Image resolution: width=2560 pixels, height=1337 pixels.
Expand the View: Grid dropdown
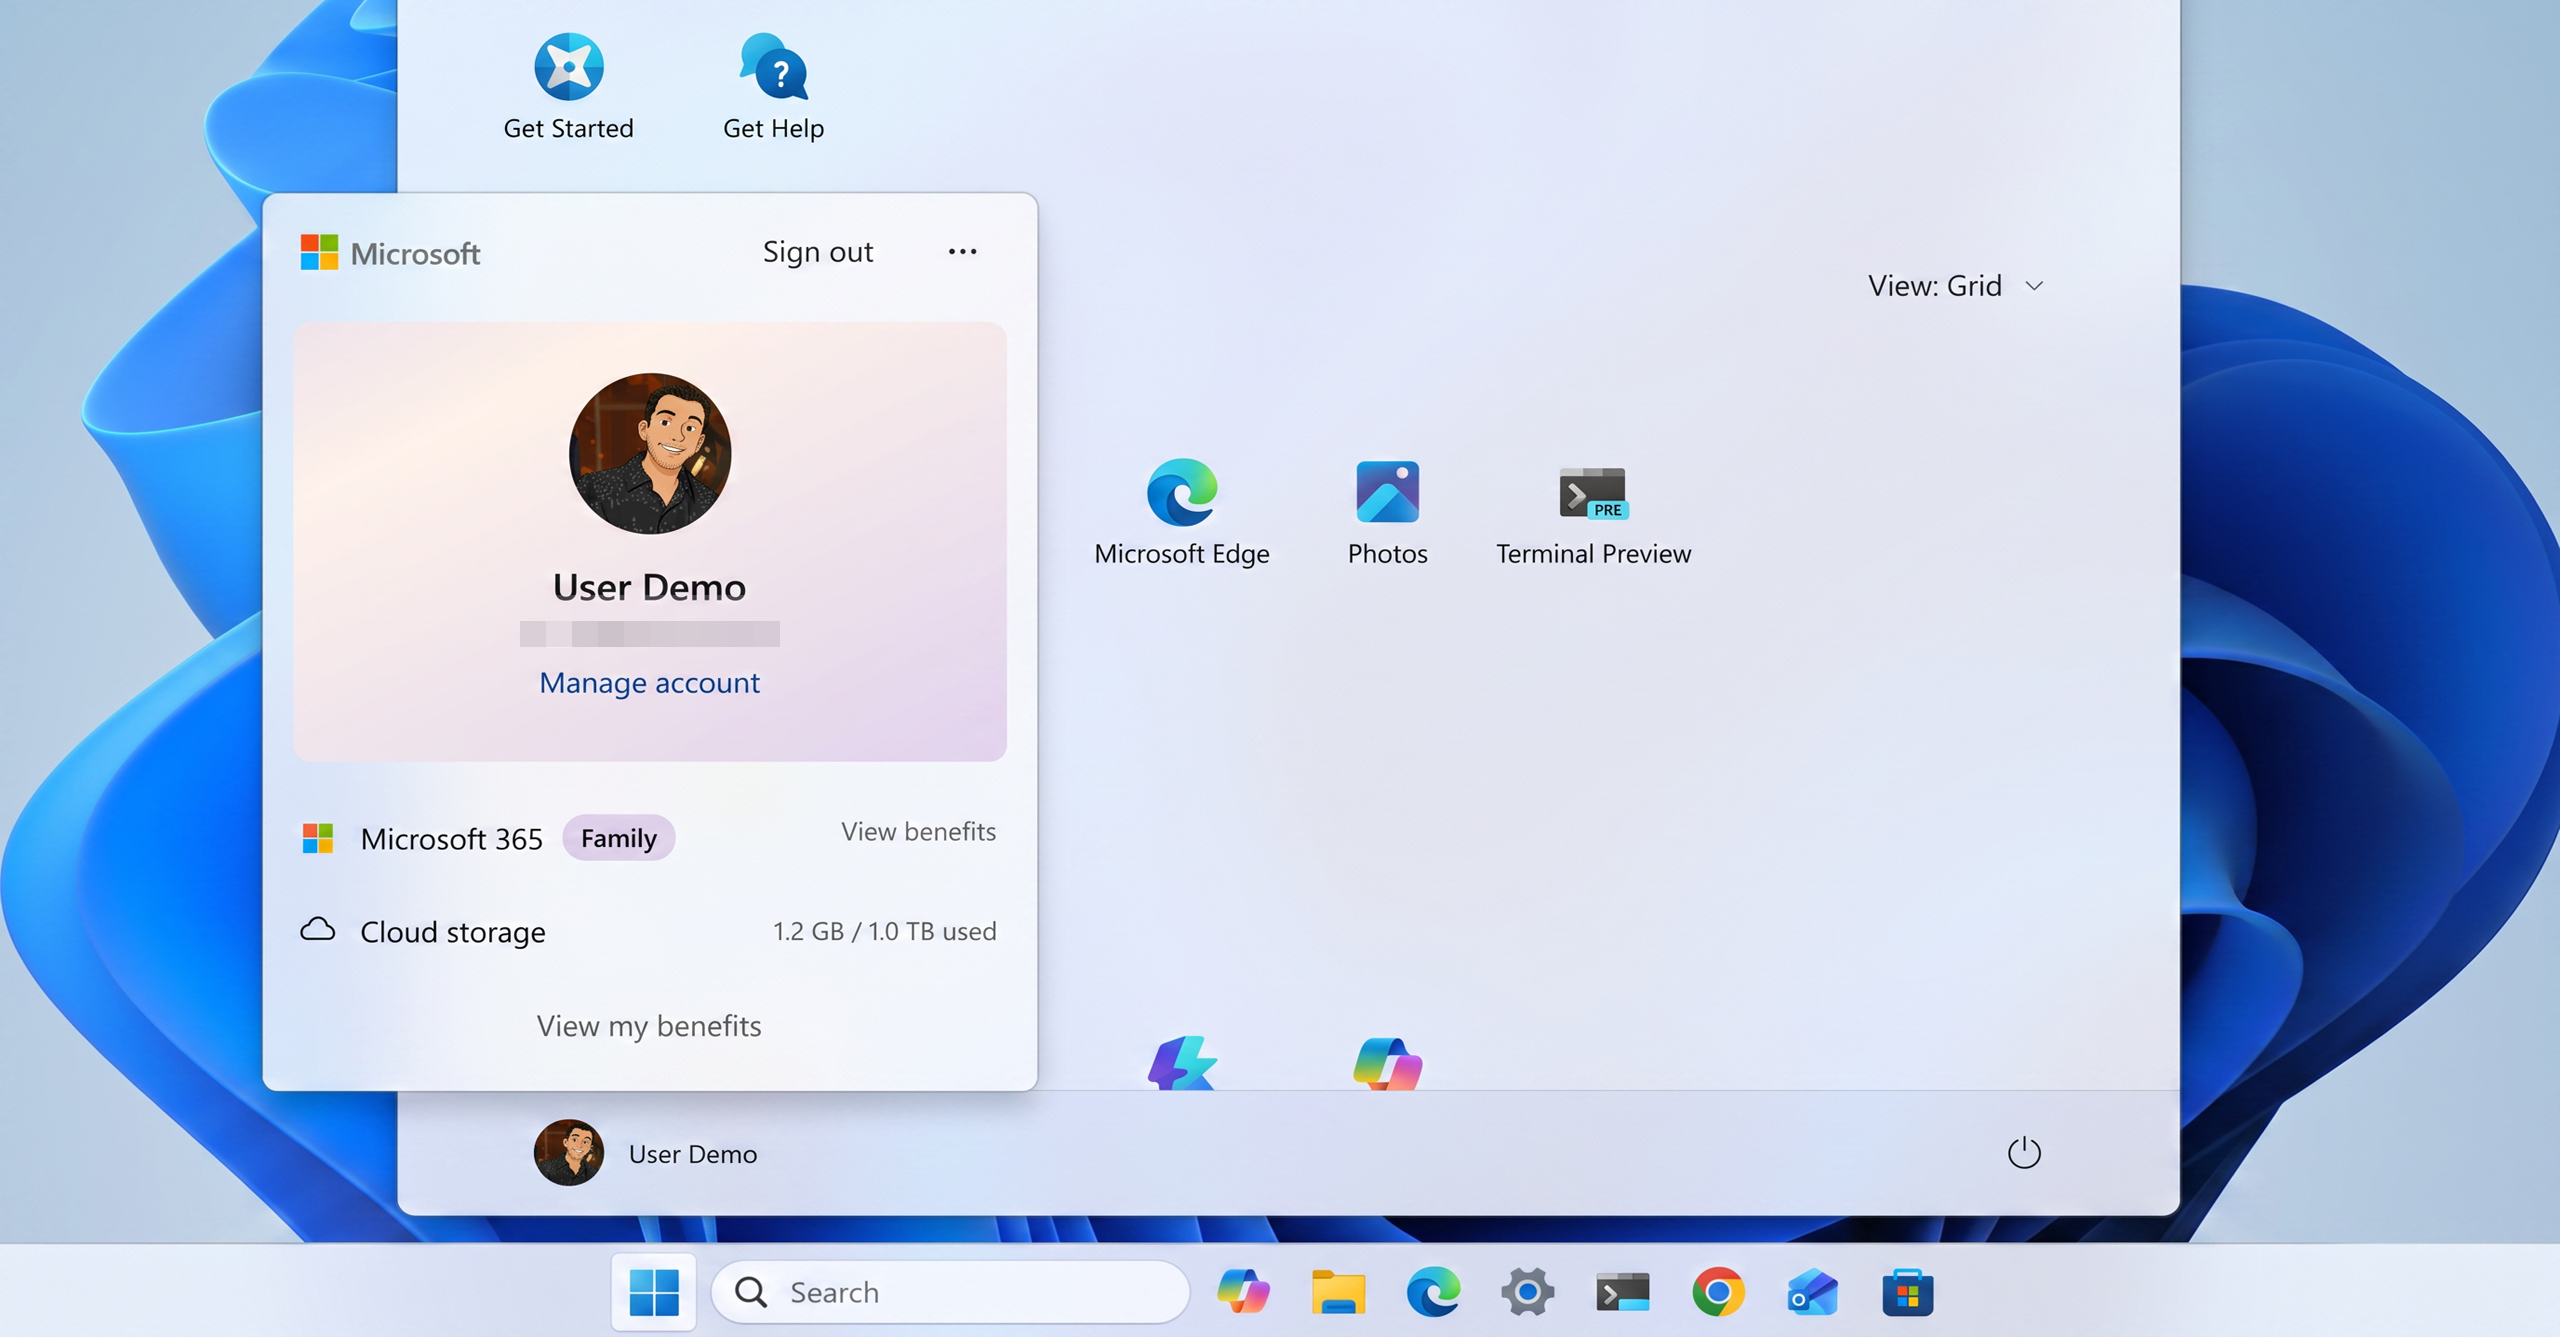coord(1956,286)
